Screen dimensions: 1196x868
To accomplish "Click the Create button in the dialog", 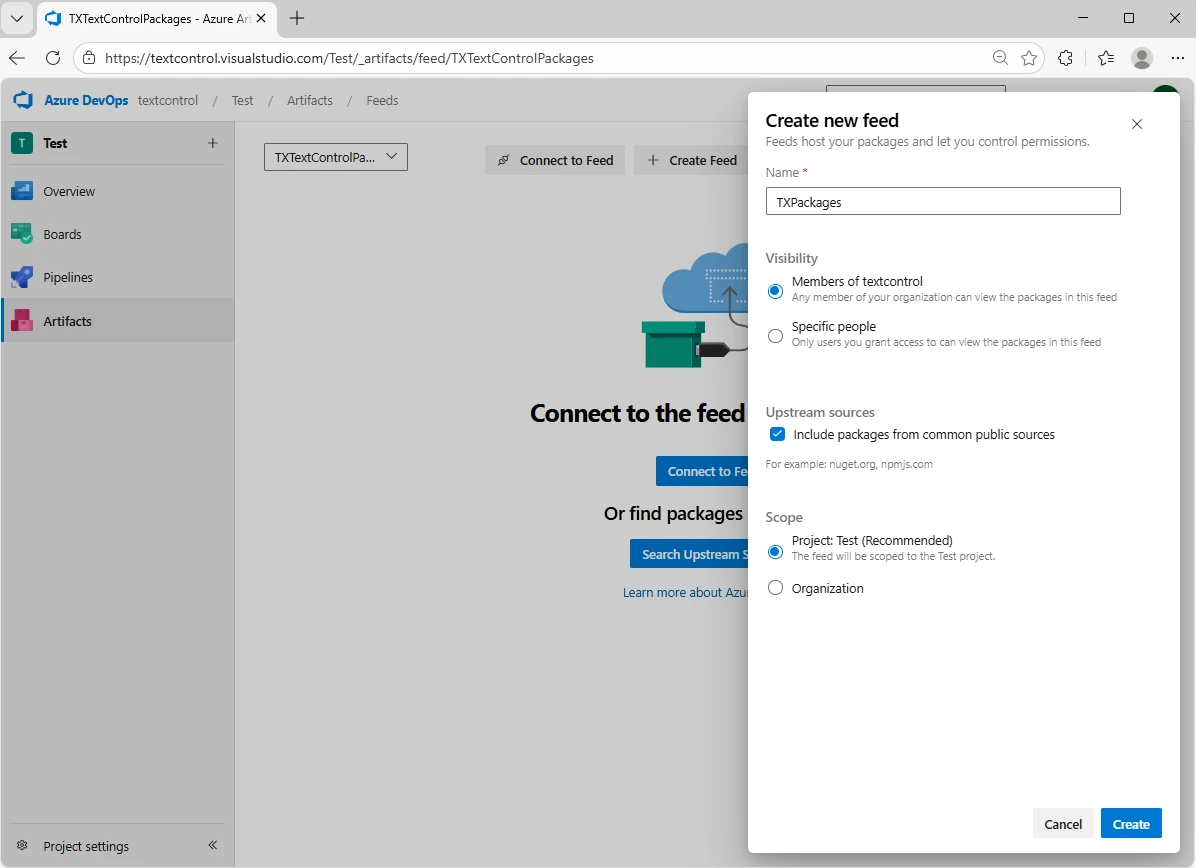I will [x=1130, y=823].
